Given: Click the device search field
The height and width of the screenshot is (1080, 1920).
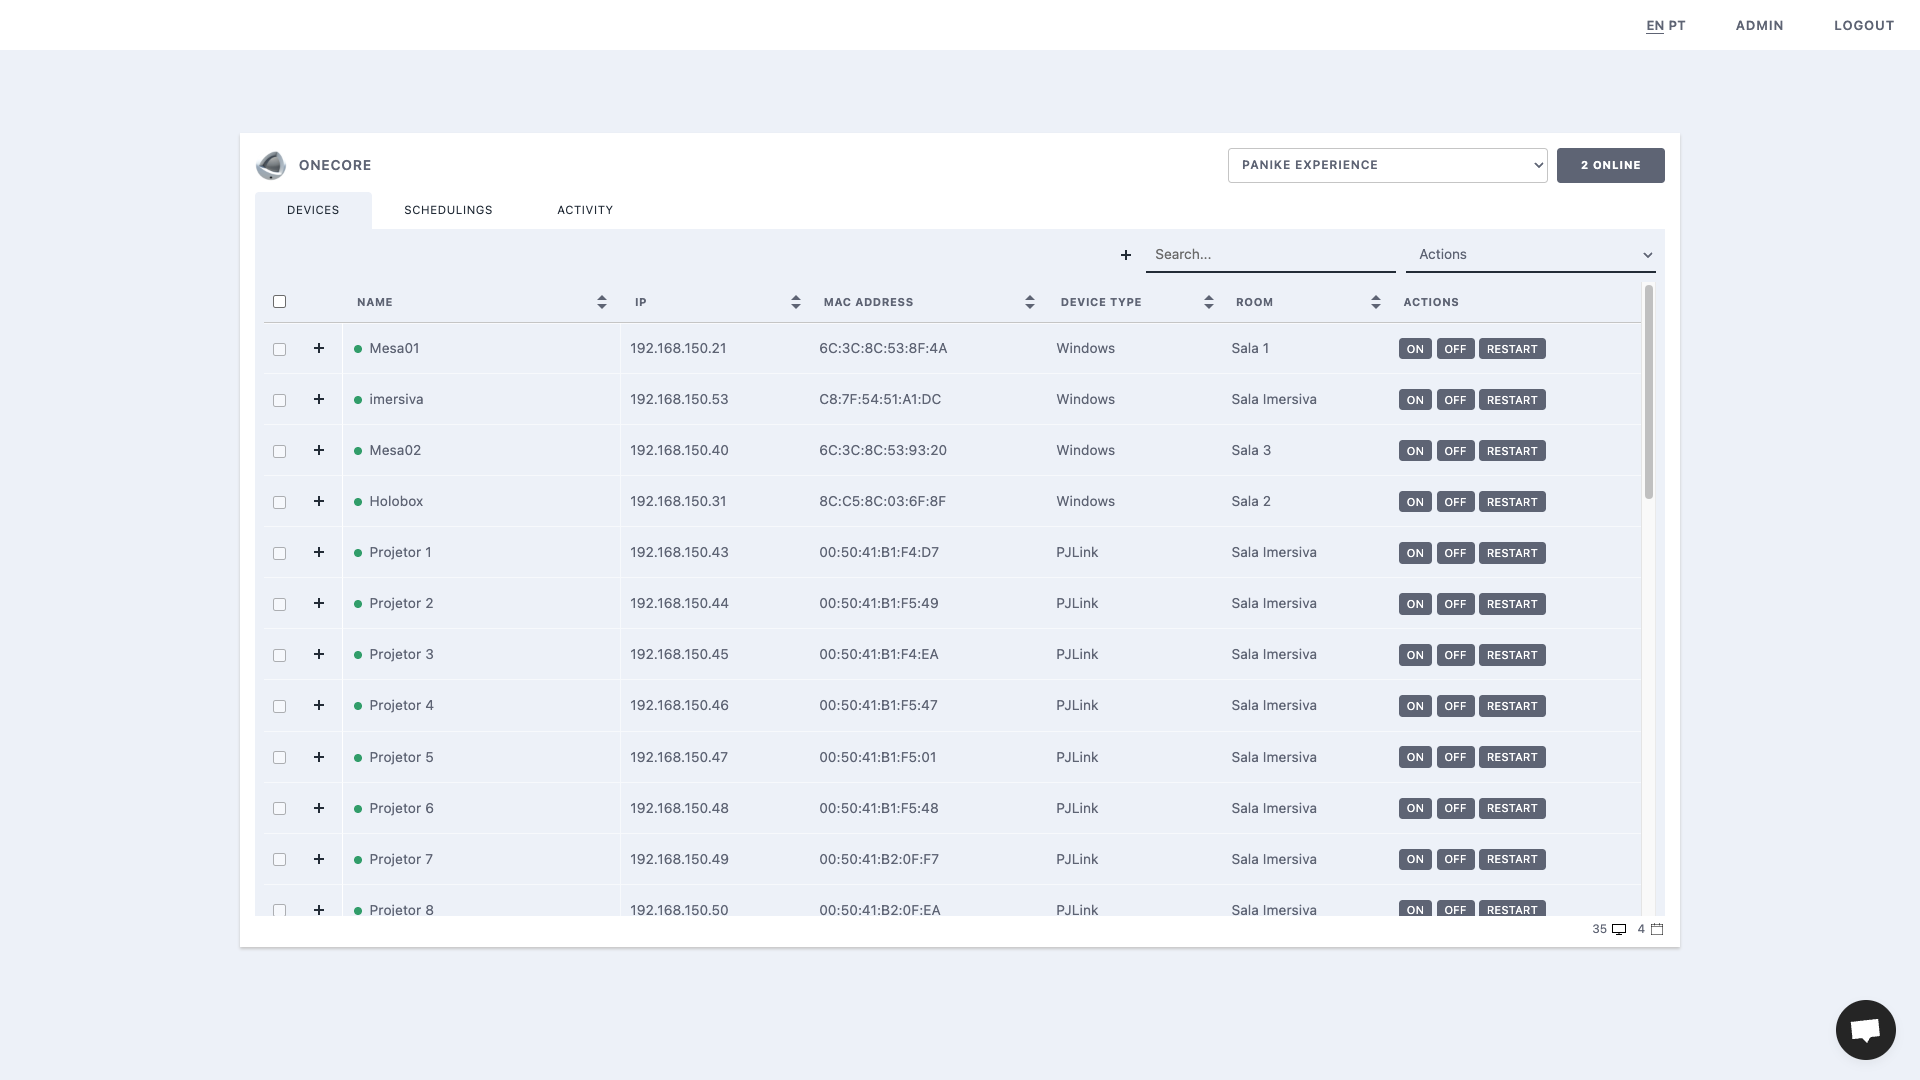Looking at the screenshot, I should pyautogui.click(x=1270, y=255).
